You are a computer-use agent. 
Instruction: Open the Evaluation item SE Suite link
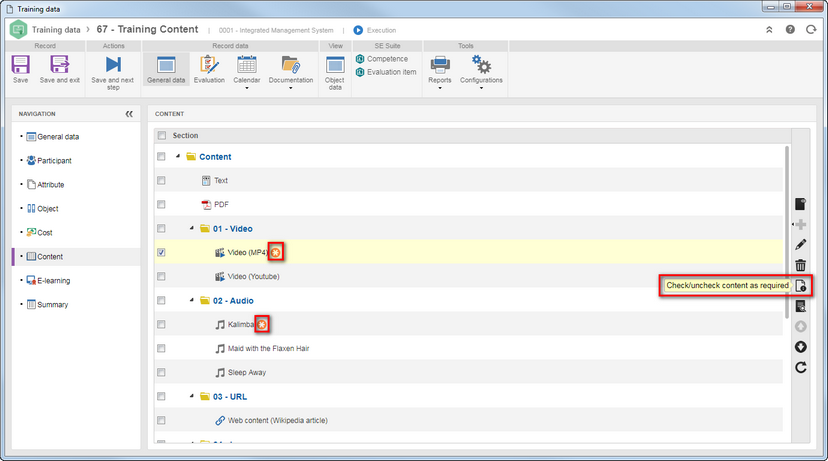coord(386,72)
